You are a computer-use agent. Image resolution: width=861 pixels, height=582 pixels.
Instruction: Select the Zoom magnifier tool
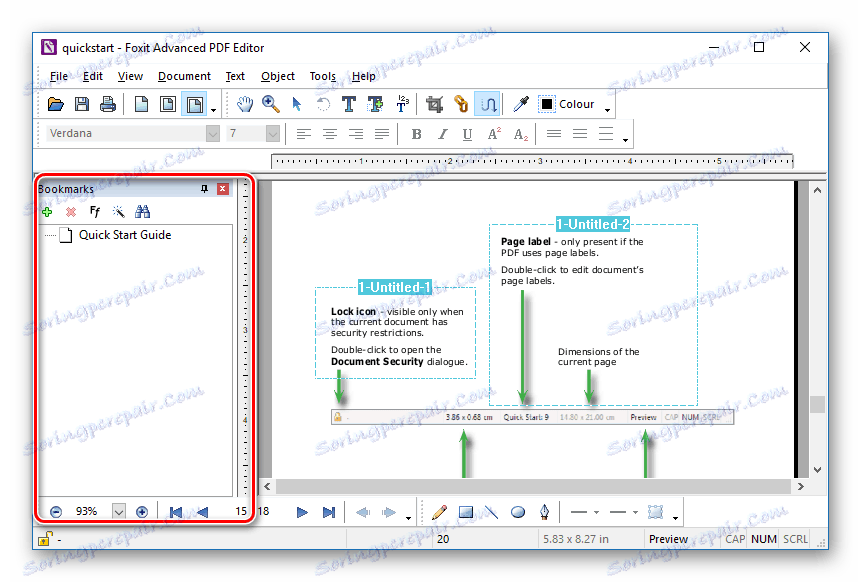coord(271,104)
